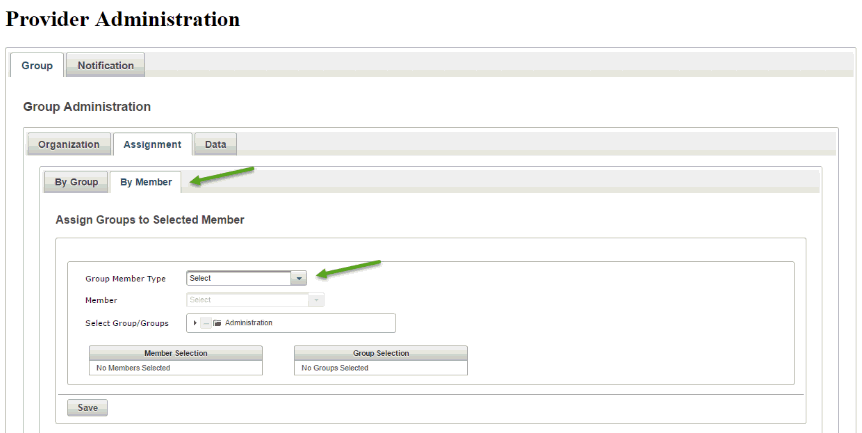Click the disabled Member dropdown arrow
The width and height of the screenshot is (862, 433).
(316, 299)
